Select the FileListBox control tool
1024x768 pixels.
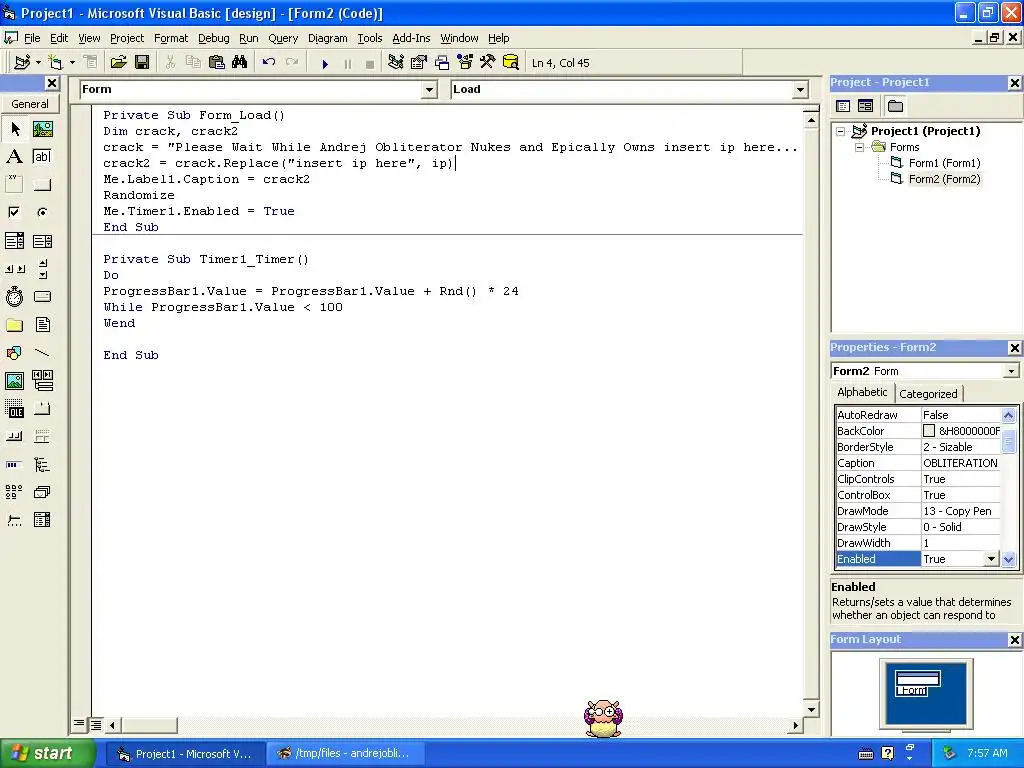point(42,325)
